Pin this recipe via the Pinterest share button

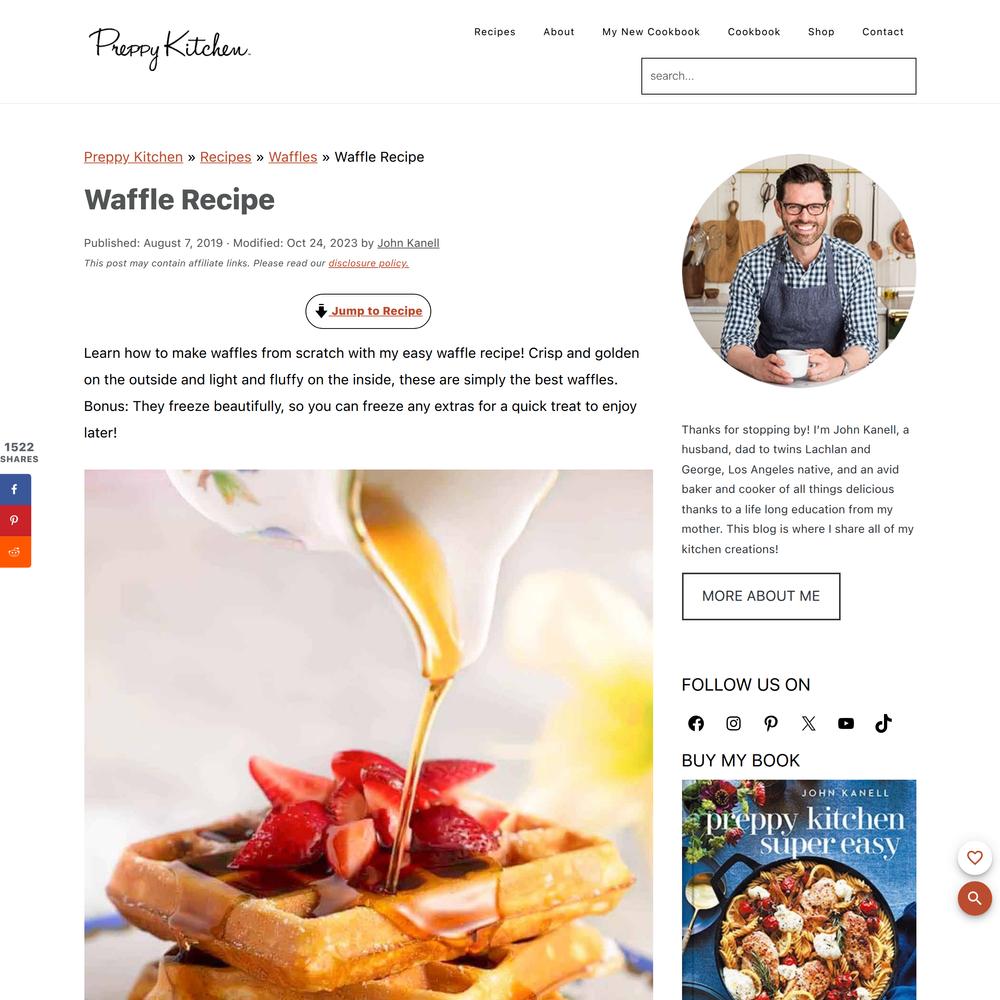pos(15,520)
